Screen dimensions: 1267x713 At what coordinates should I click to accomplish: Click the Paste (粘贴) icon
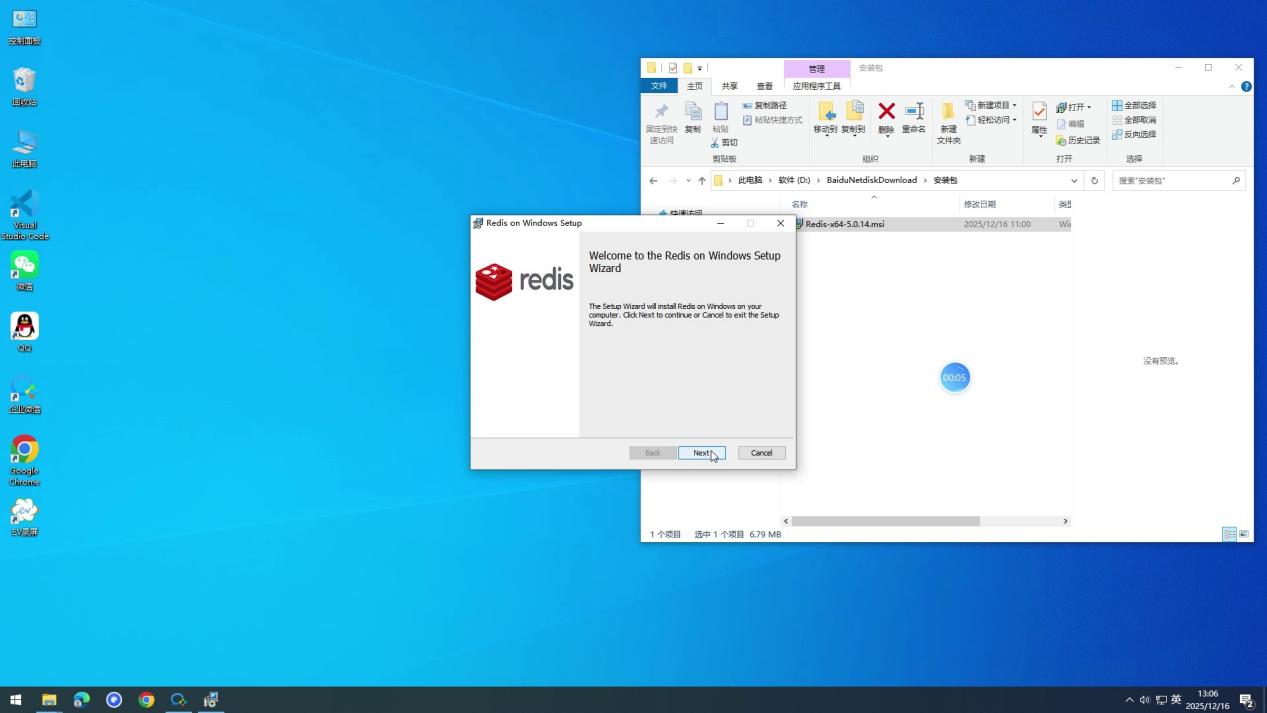[721, 115]
